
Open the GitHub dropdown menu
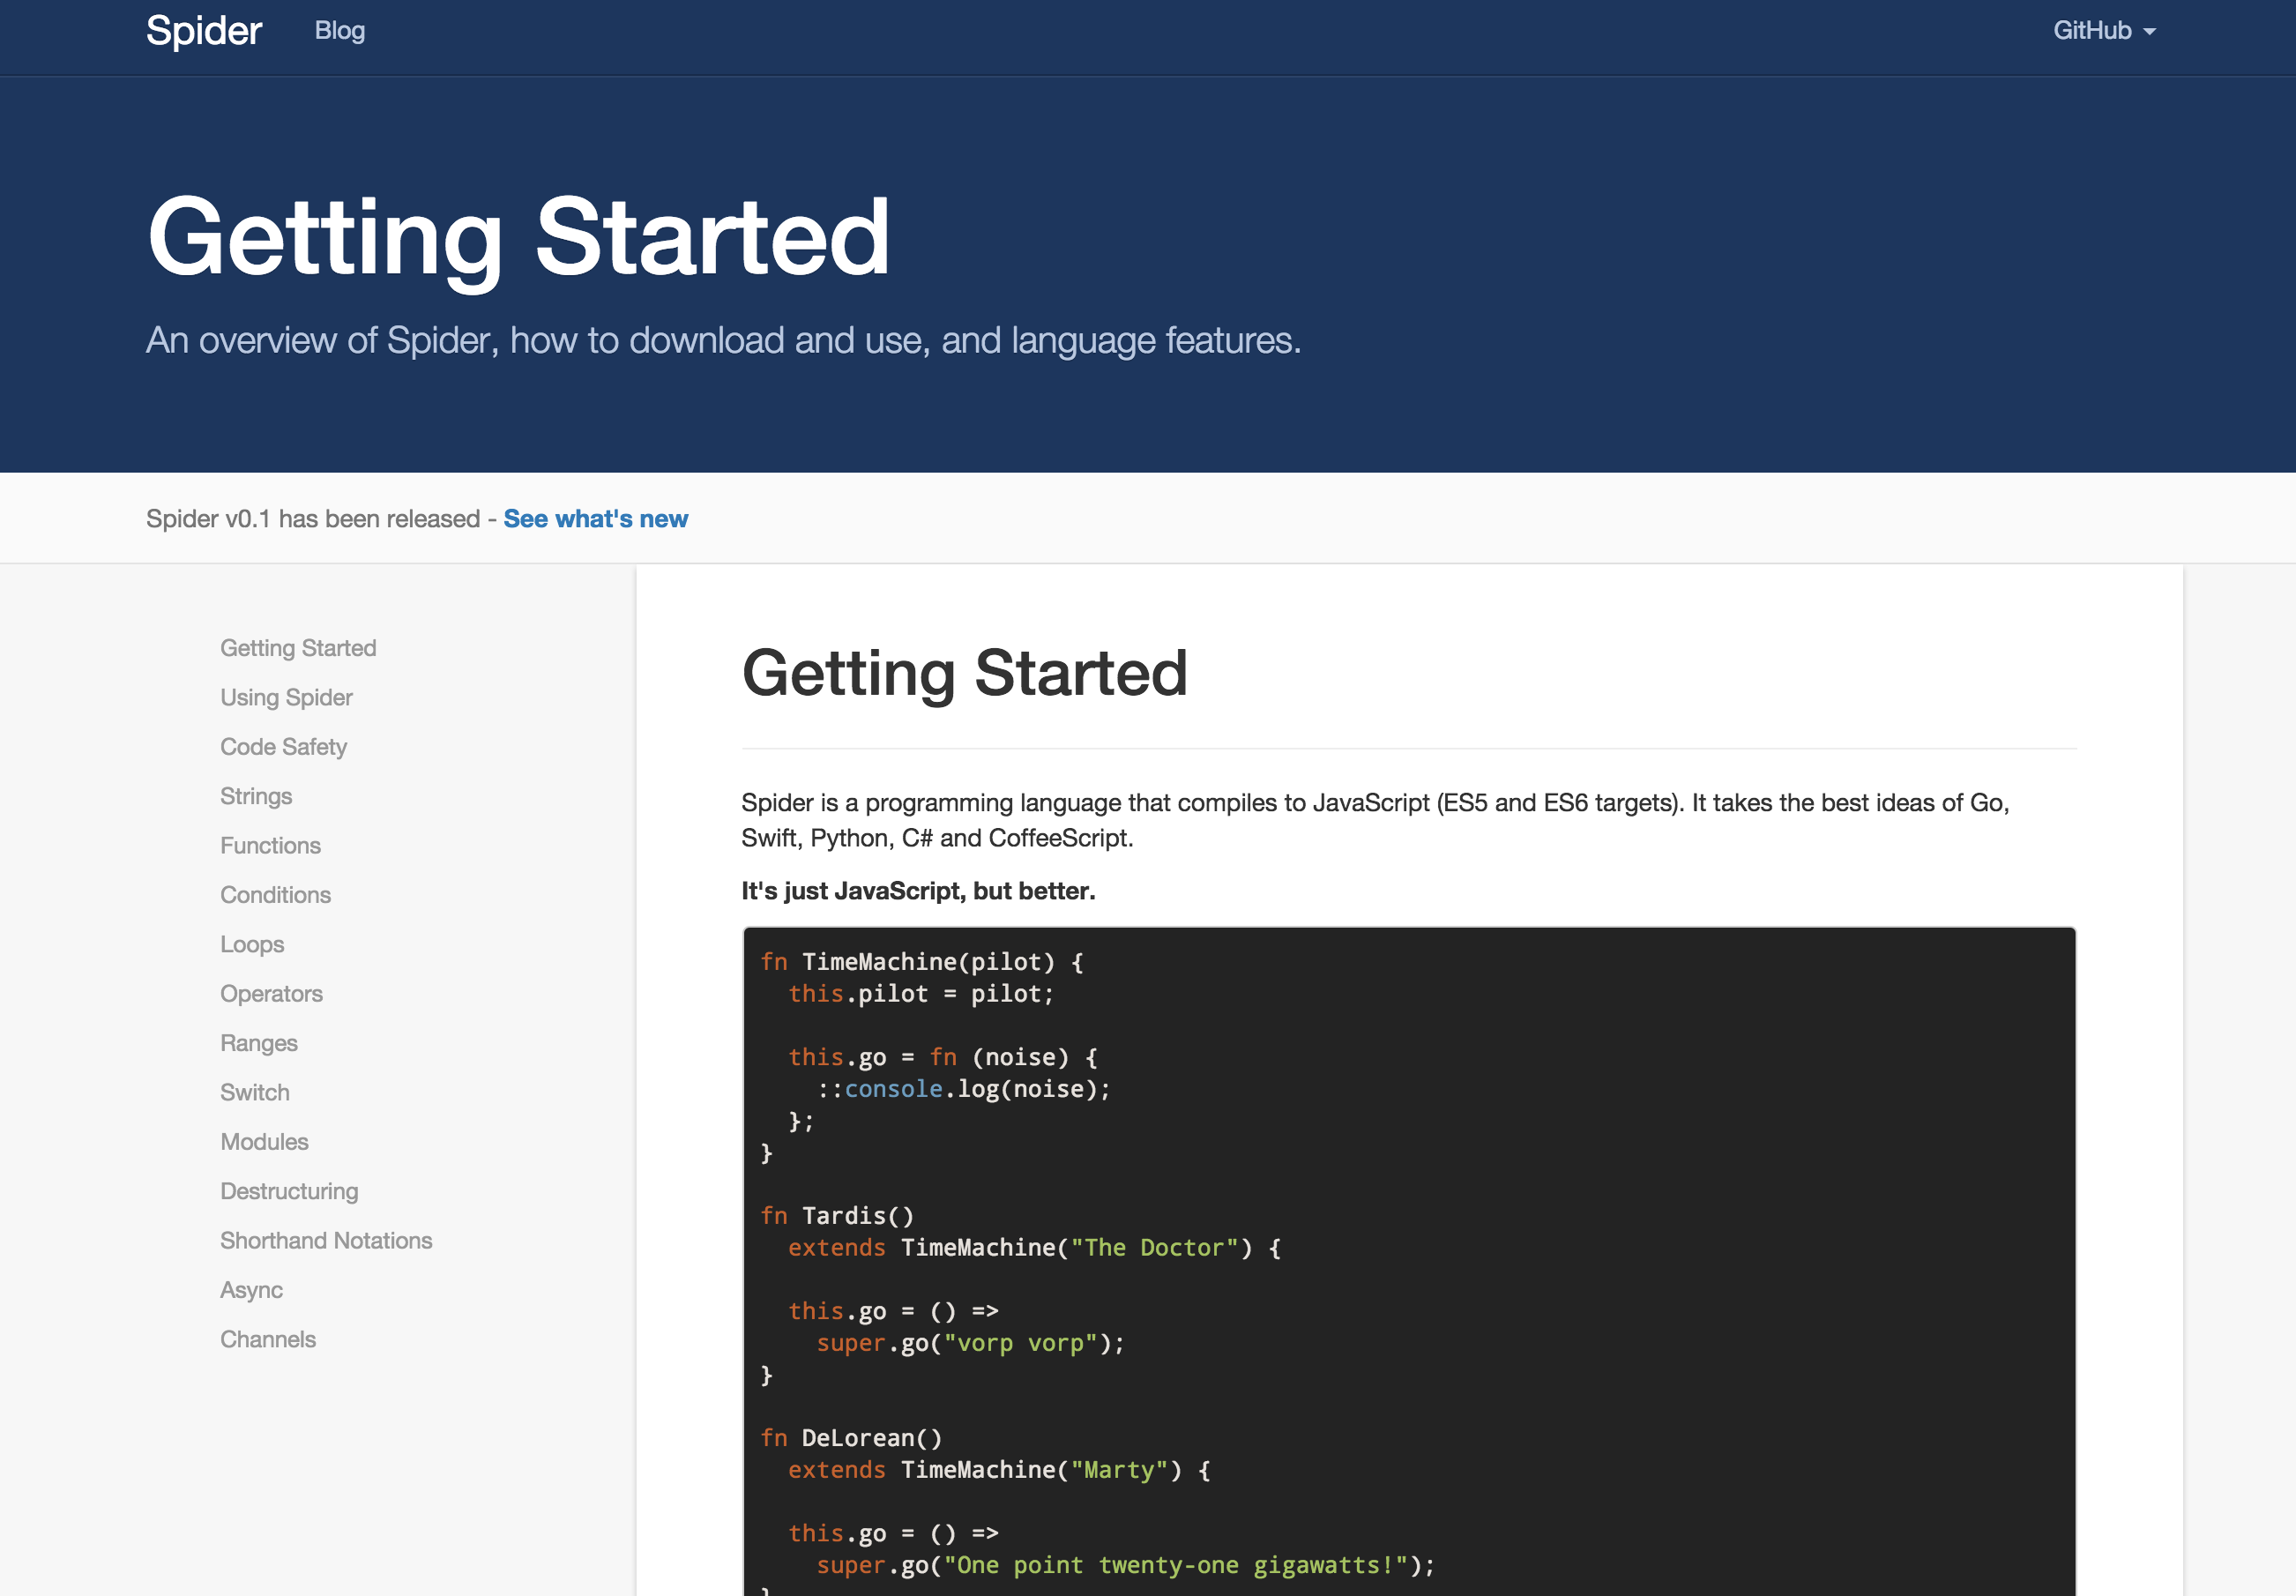(x=2103, y=31)
